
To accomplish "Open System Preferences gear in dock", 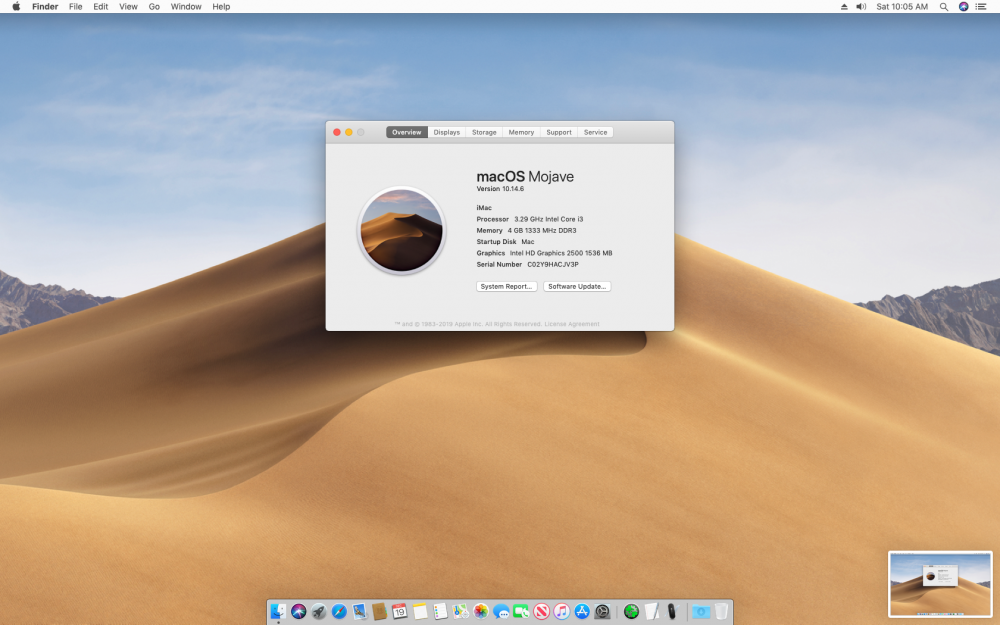I will (x=602, y=612).
